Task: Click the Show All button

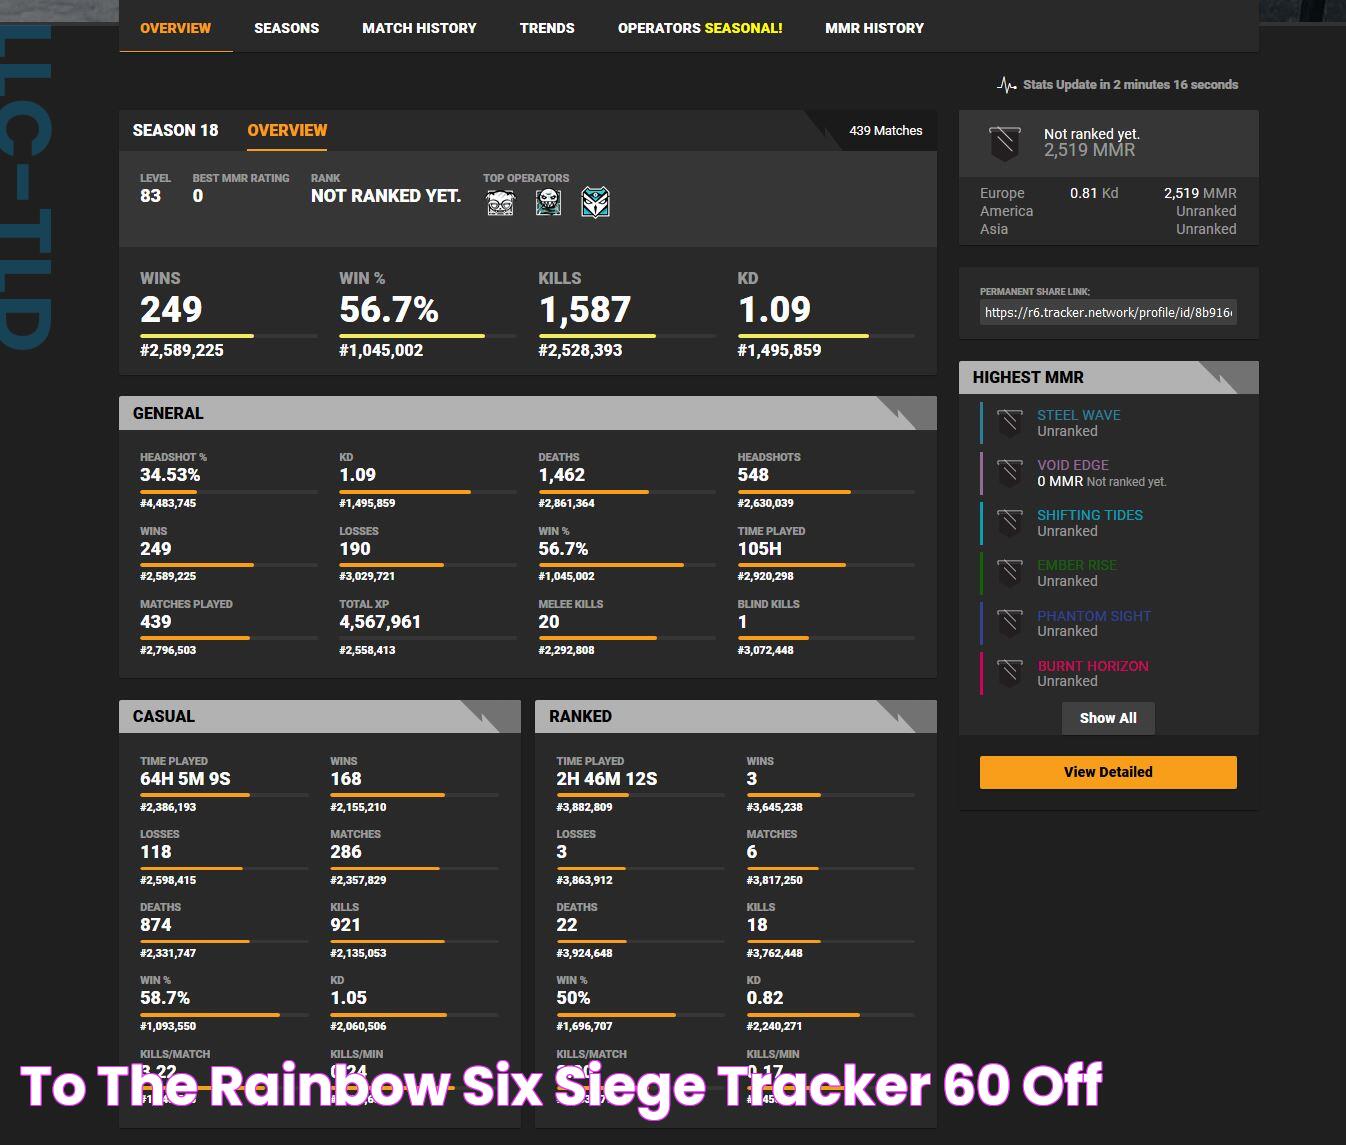Action: pos(1108,718)
